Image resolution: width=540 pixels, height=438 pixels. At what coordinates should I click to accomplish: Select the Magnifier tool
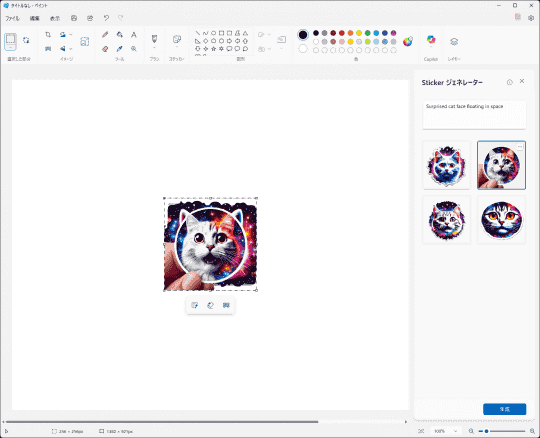point(134,49)
